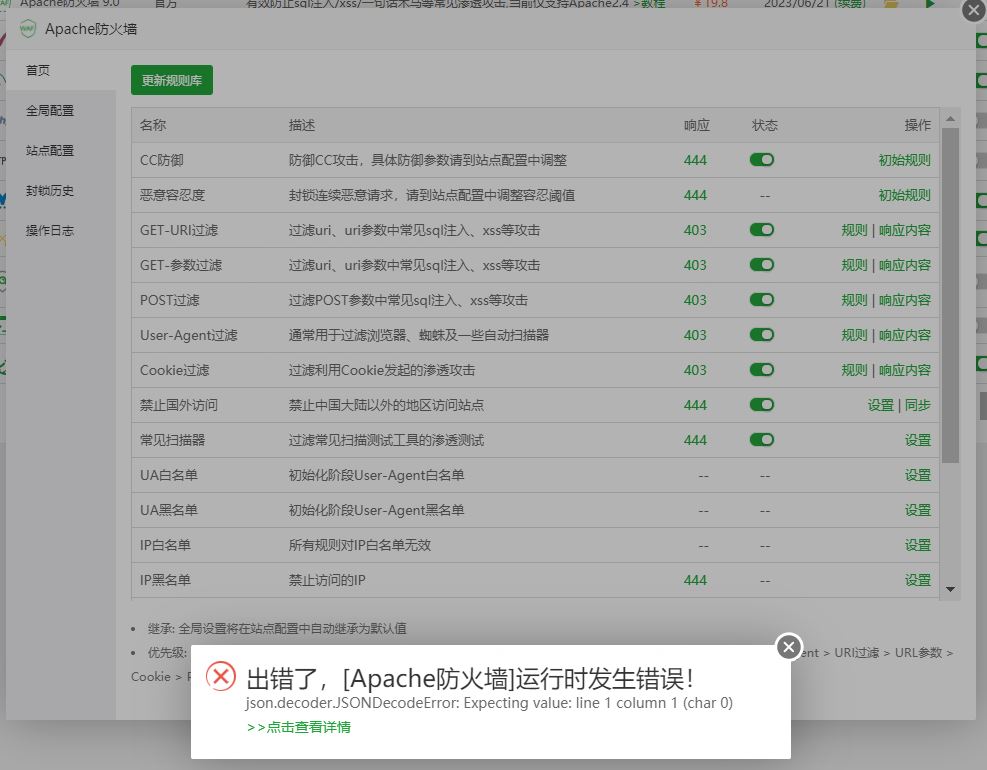Click response code 444 in 恶意容忍度 row
Viewport: 987px width, 770px height.
(x=696, y=195)
